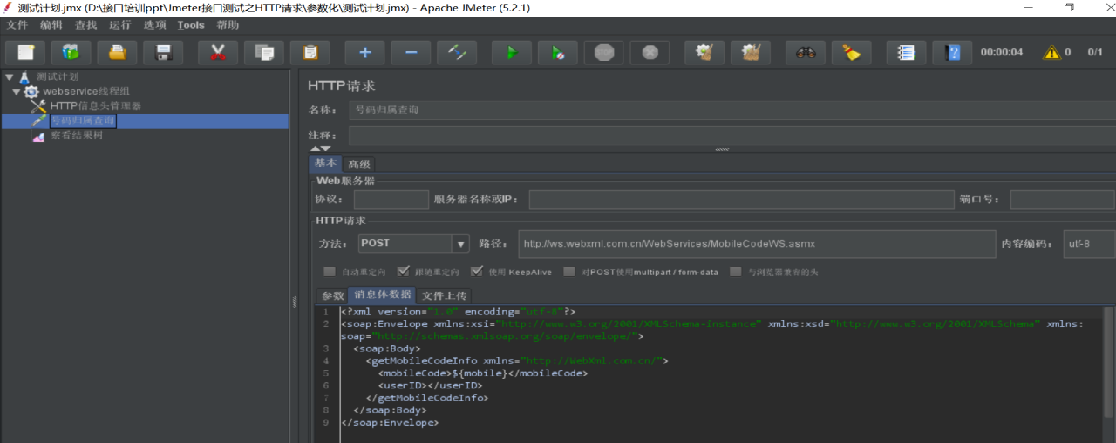Open the Function Helper list icon
Image resolution: width=1116 pixels, height=443 pixels.
906,53
